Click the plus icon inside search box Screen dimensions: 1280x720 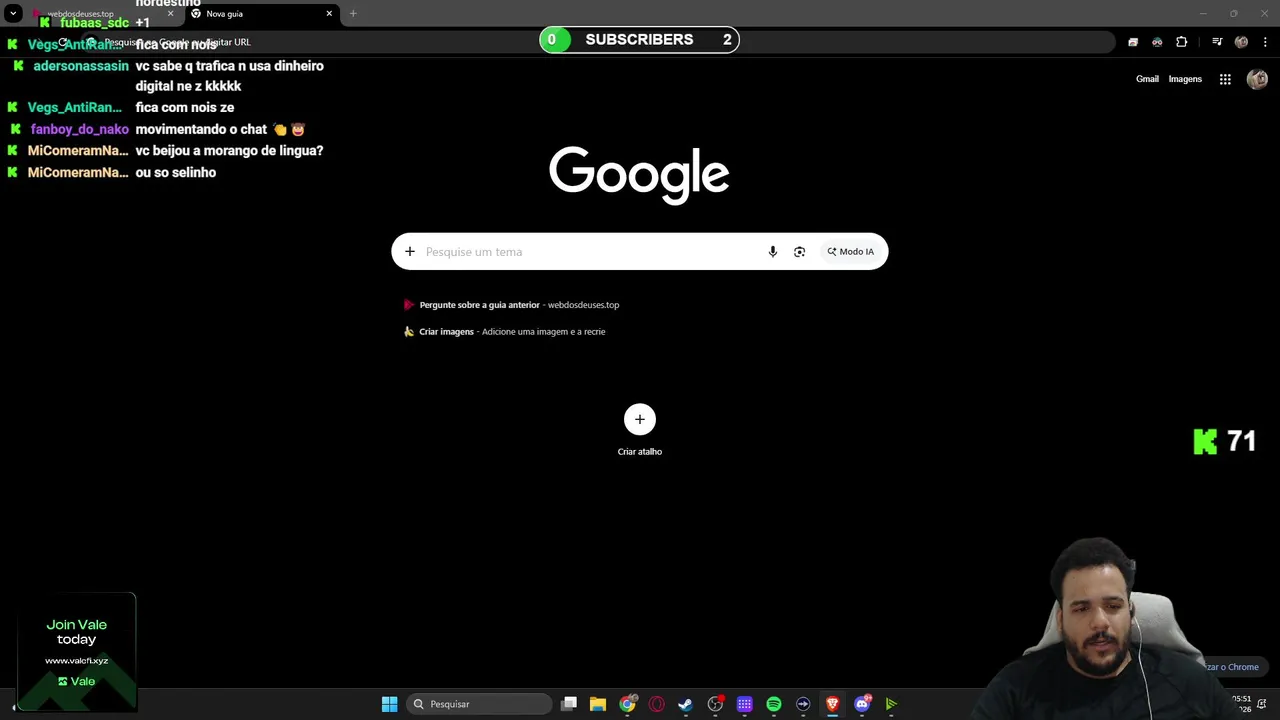click(409, 252)
